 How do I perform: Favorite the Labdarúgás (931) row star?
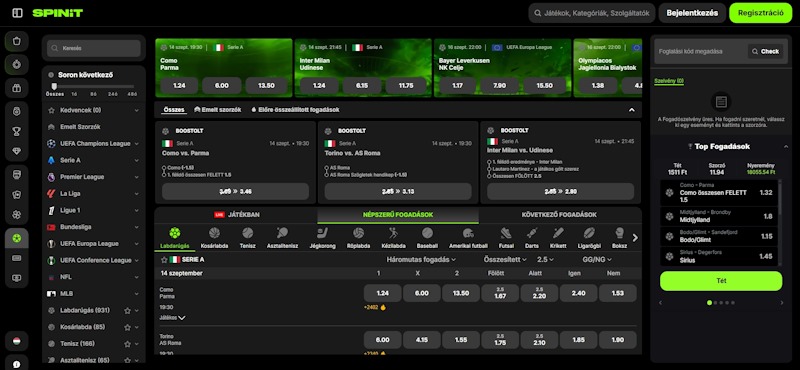(127, 310)
